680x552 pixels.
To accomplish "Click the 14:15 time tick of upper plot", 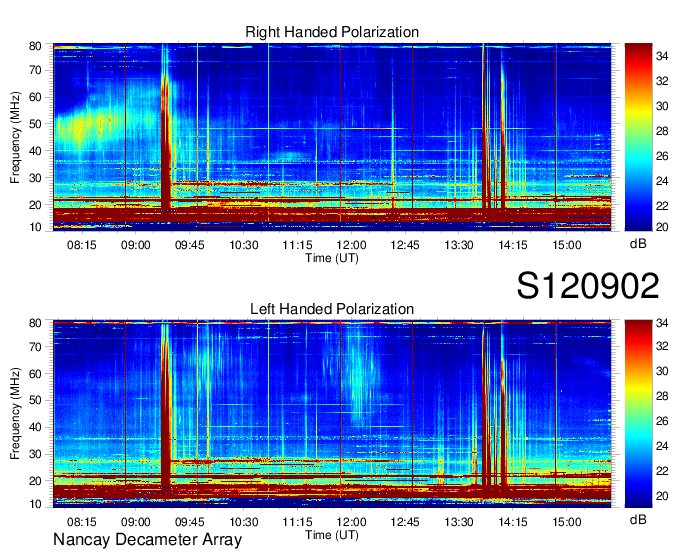I will point(513,245).
